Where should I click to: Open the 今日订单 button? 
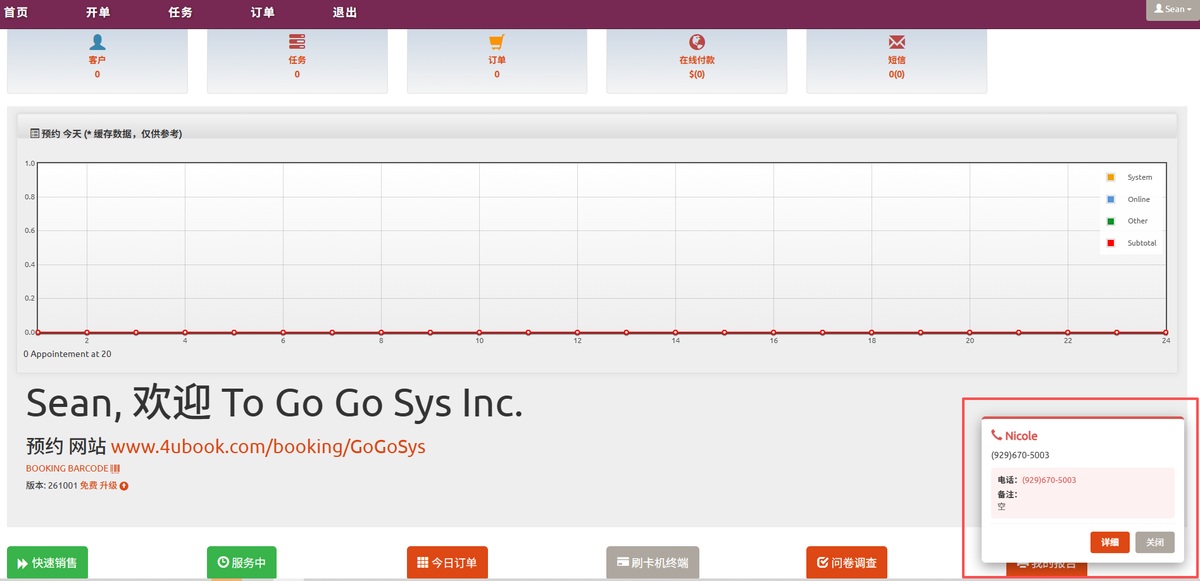[447, 563]
